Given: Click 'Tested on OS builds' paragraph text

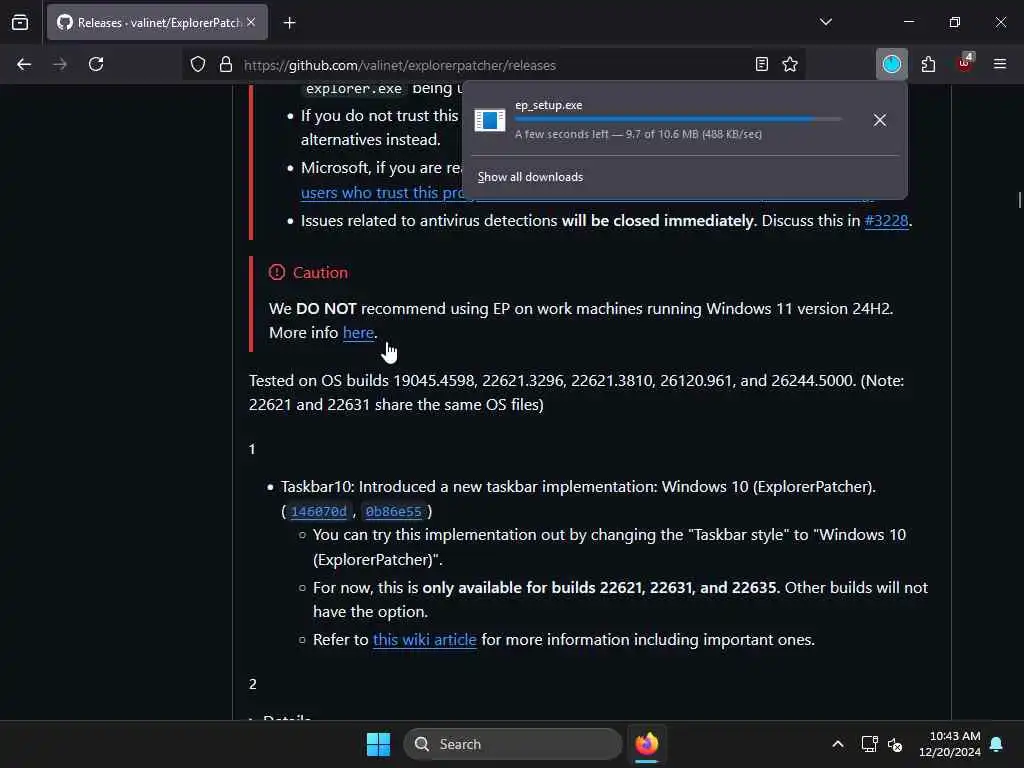Looking at the screenshot, I should coord(577,392).
